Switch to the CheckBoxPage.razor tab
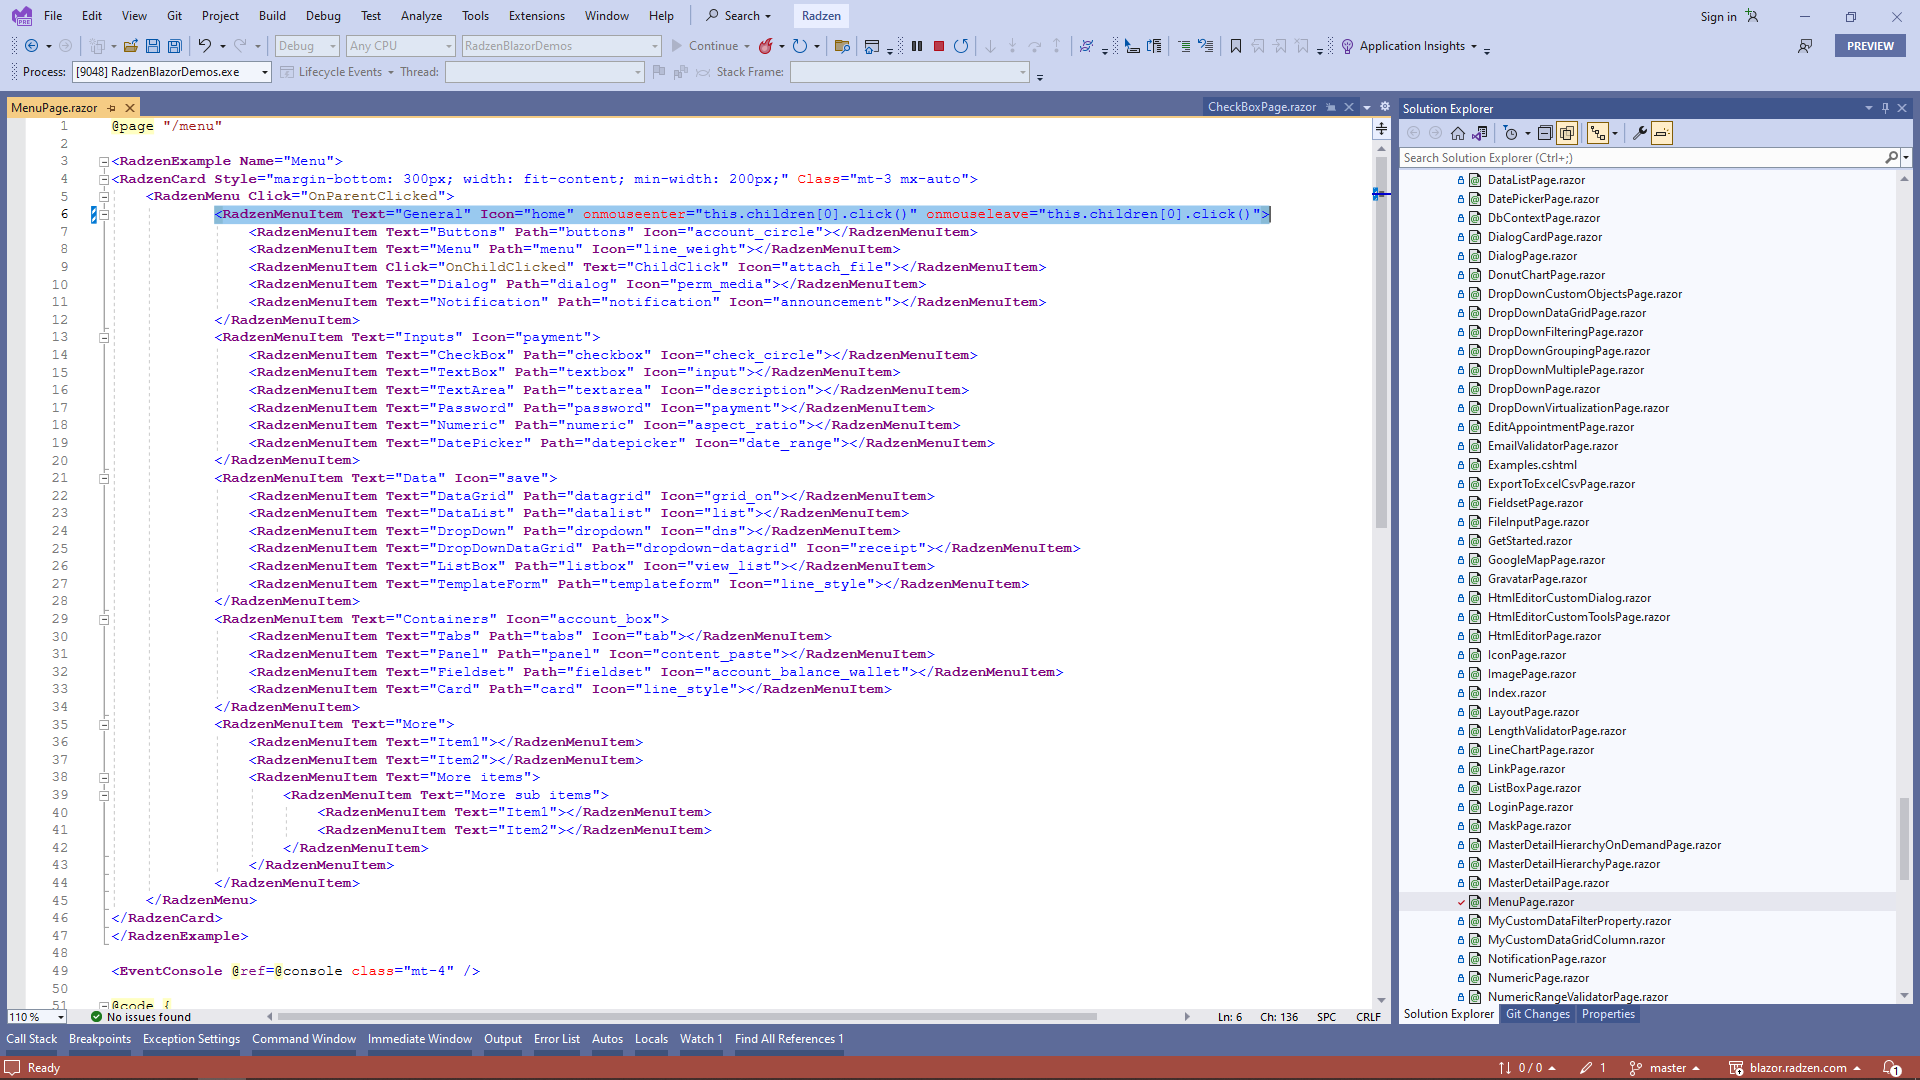 (x=1260, y=107)
